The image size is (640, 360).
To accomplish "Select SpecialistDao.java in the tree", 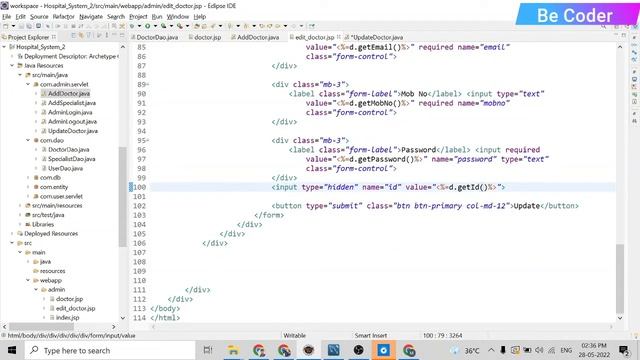I will [71, 159].
